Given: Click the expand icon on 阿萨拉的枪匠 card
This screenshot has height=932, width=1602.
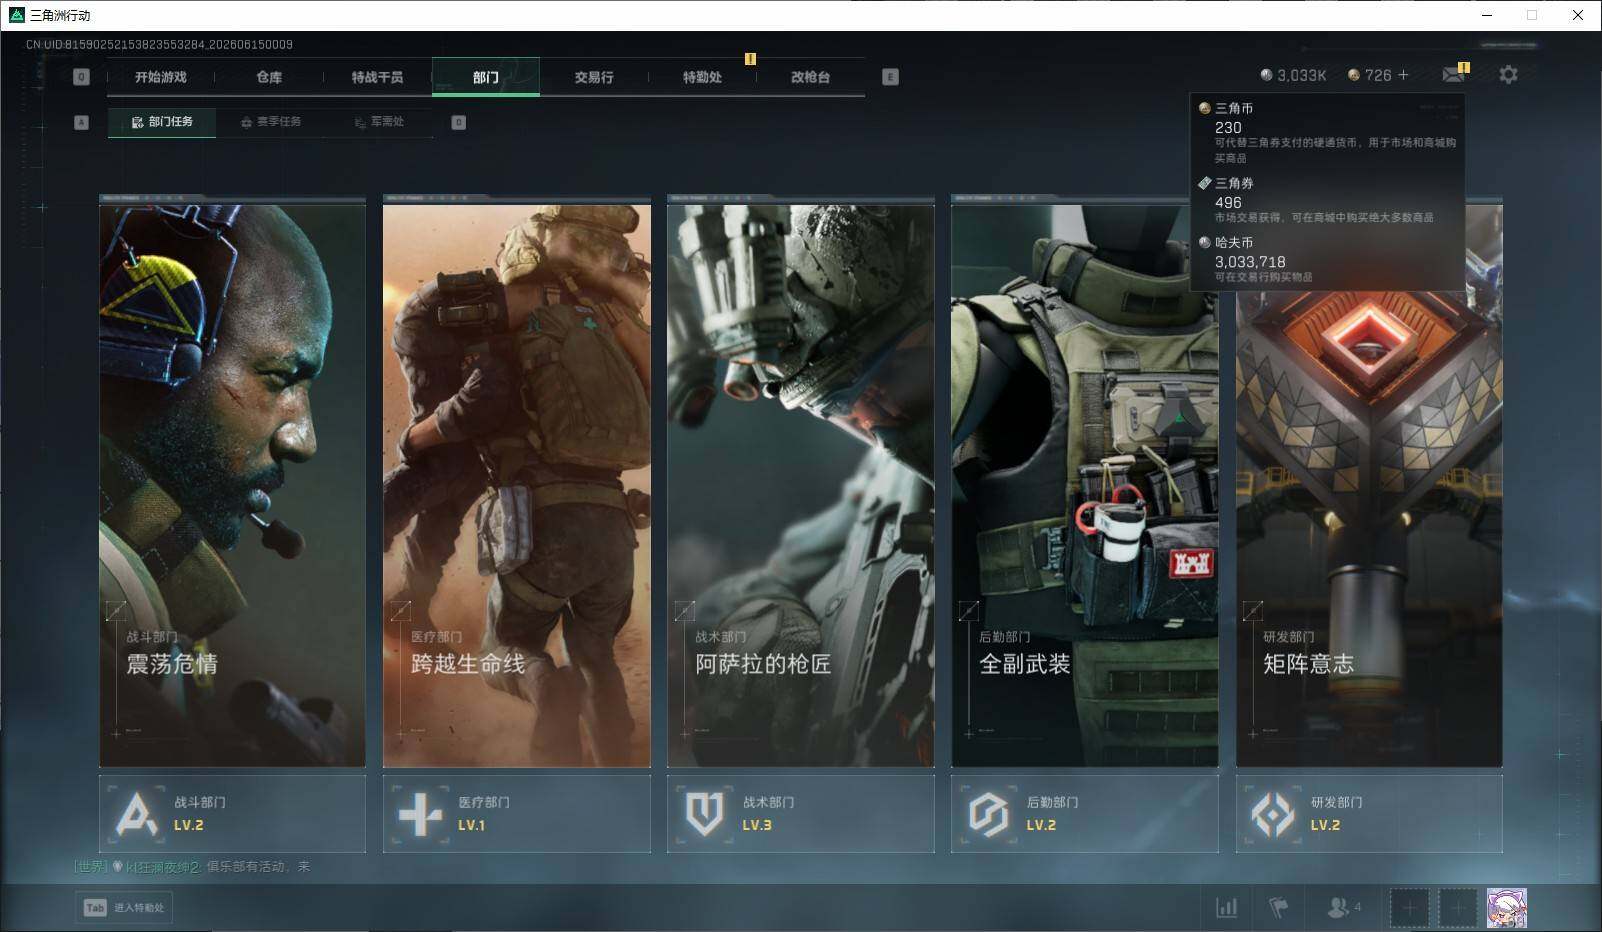Looking at the screenshot, I should 684,610.
